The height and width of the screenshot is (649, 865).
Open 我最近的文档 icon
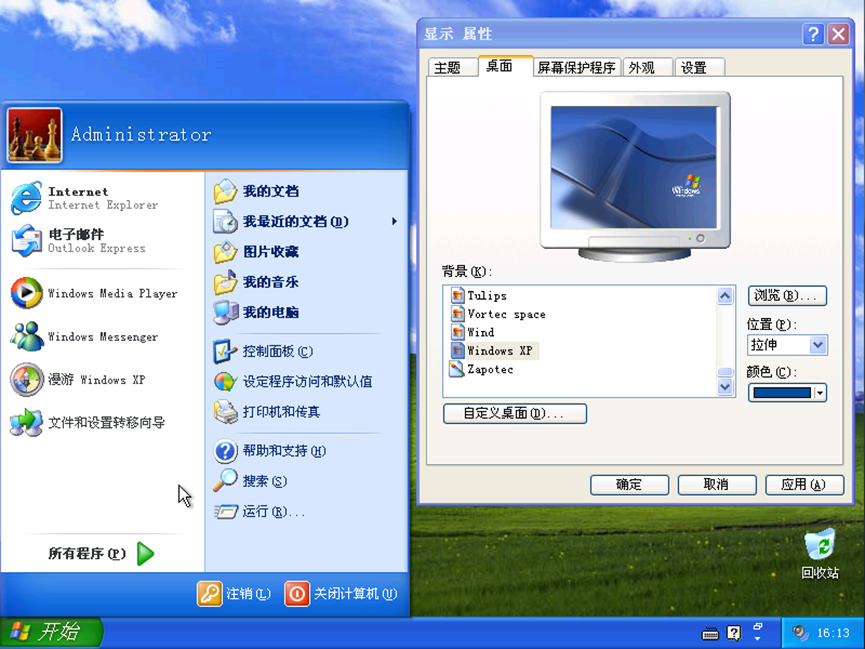coord(226,221)
